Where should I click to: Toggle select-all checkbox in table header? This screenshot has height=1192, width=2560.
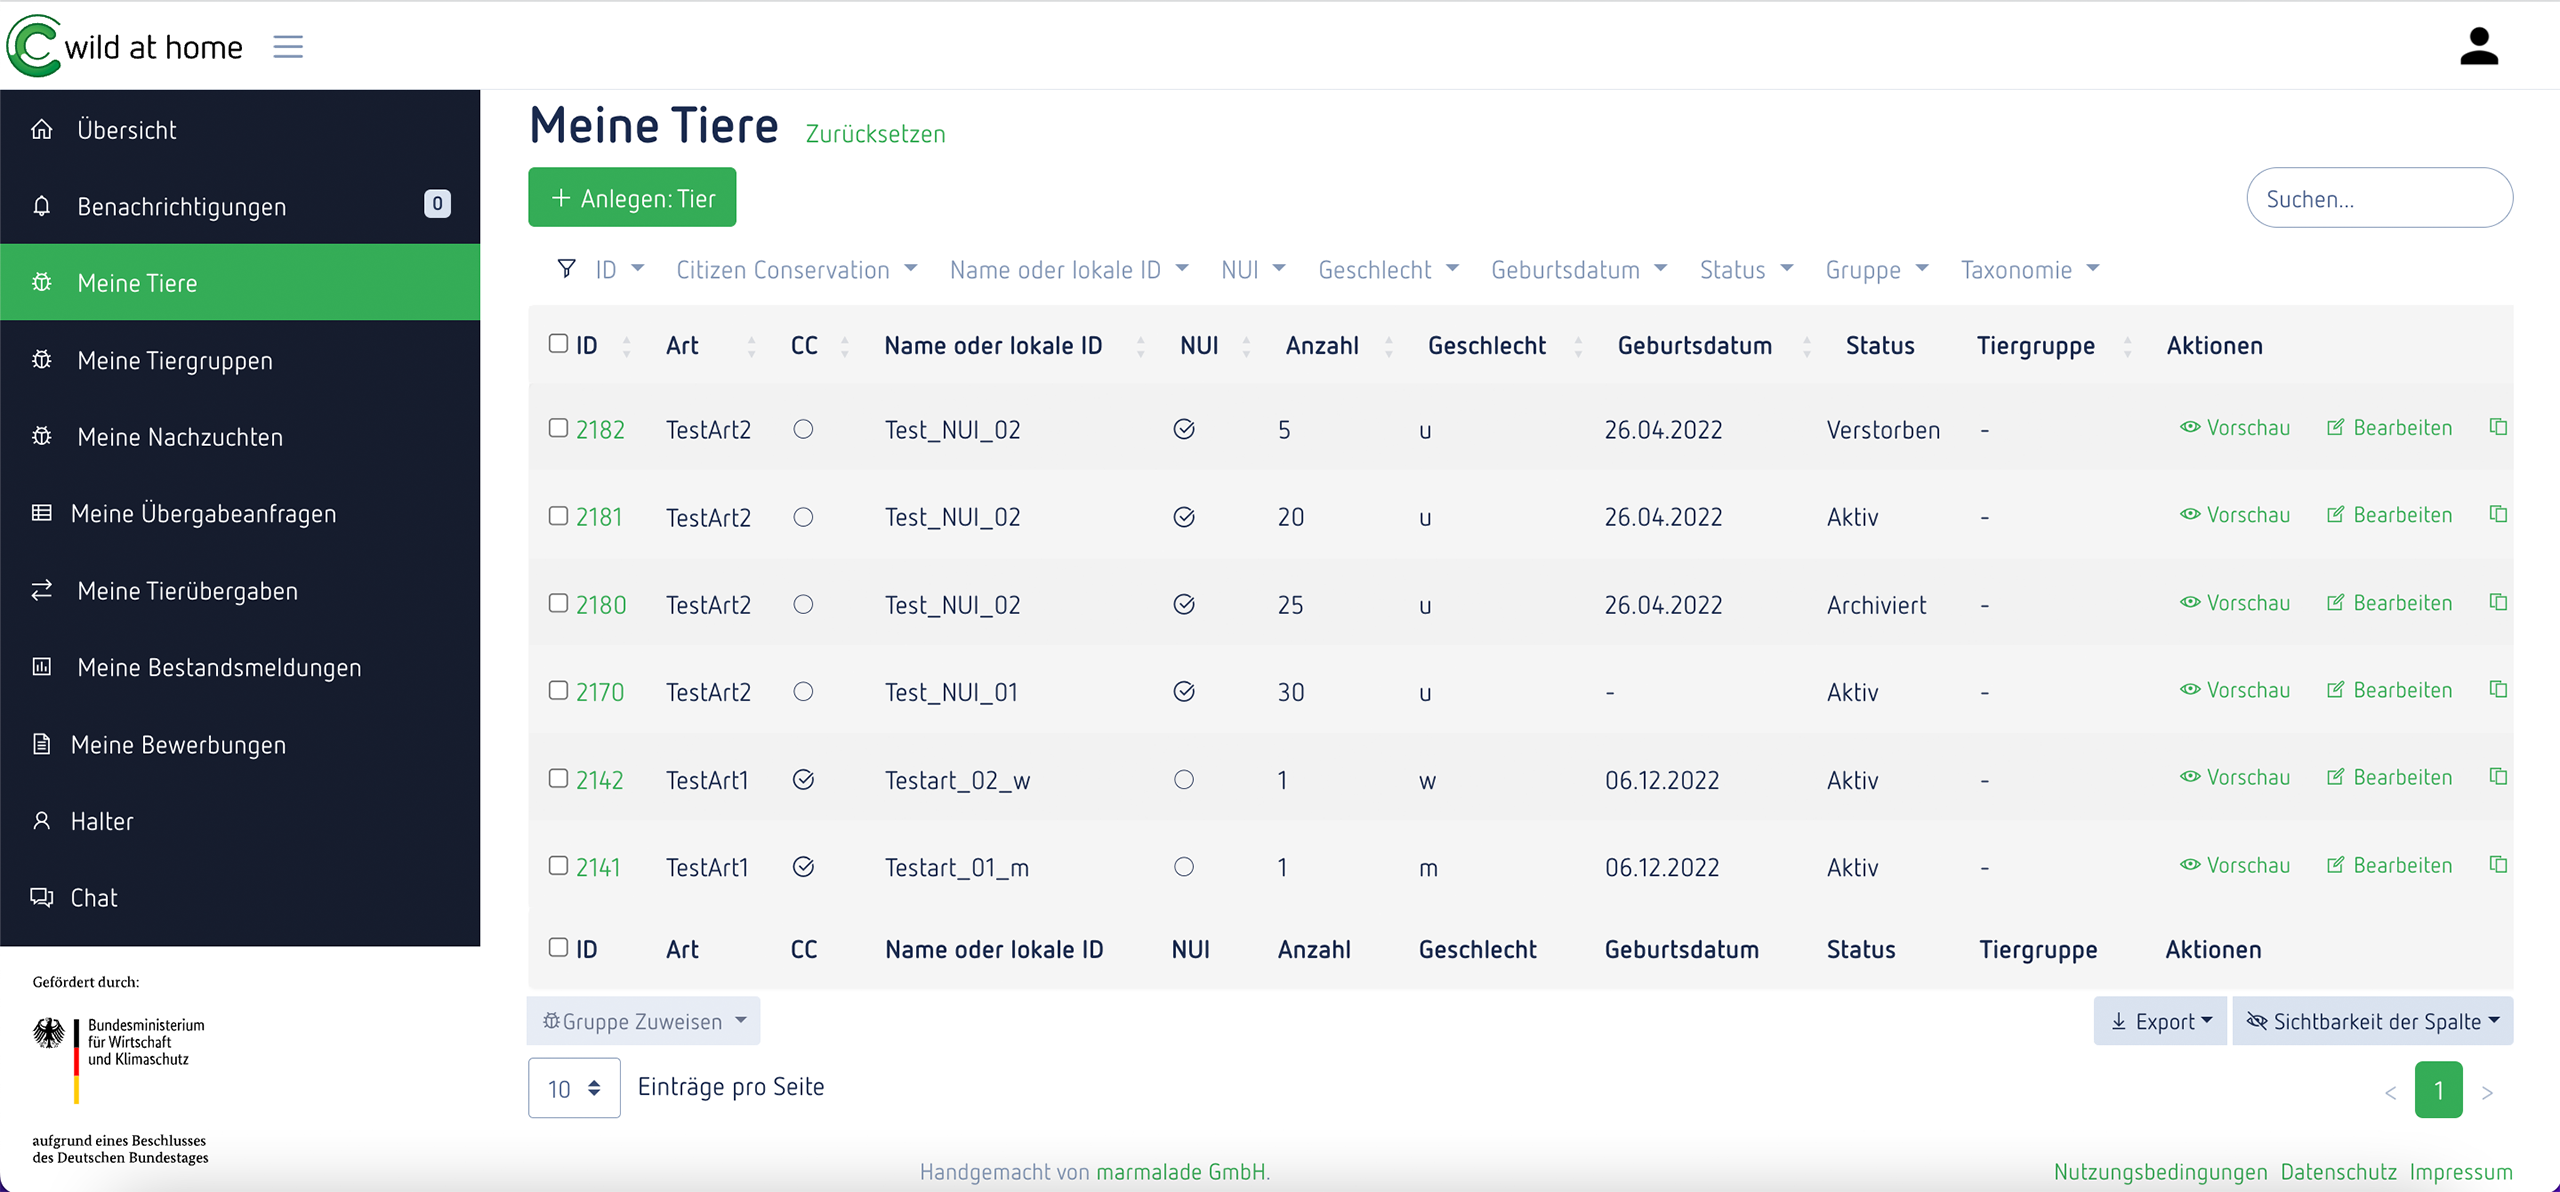point(558,344)
